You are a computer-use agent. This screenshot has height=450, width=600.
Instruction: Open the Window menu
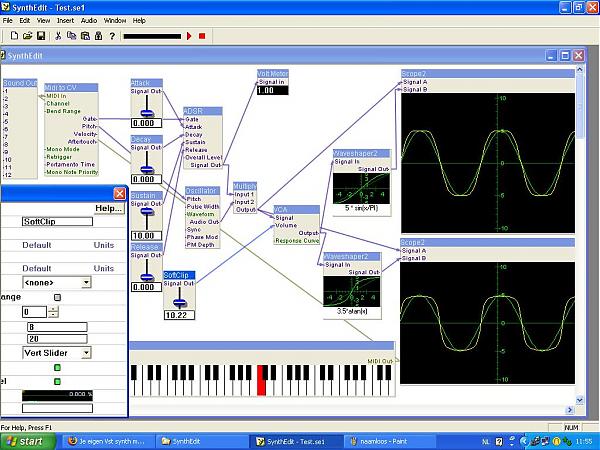click(x=115, y=21)
